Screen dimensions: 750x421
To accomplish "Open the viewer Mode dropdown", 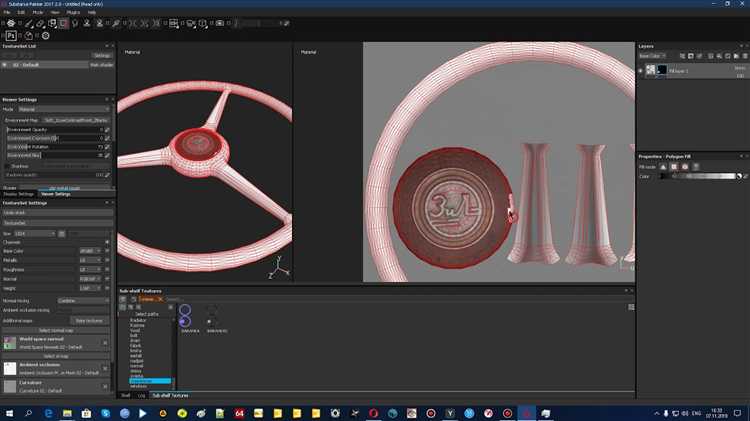I will (64, 110).
